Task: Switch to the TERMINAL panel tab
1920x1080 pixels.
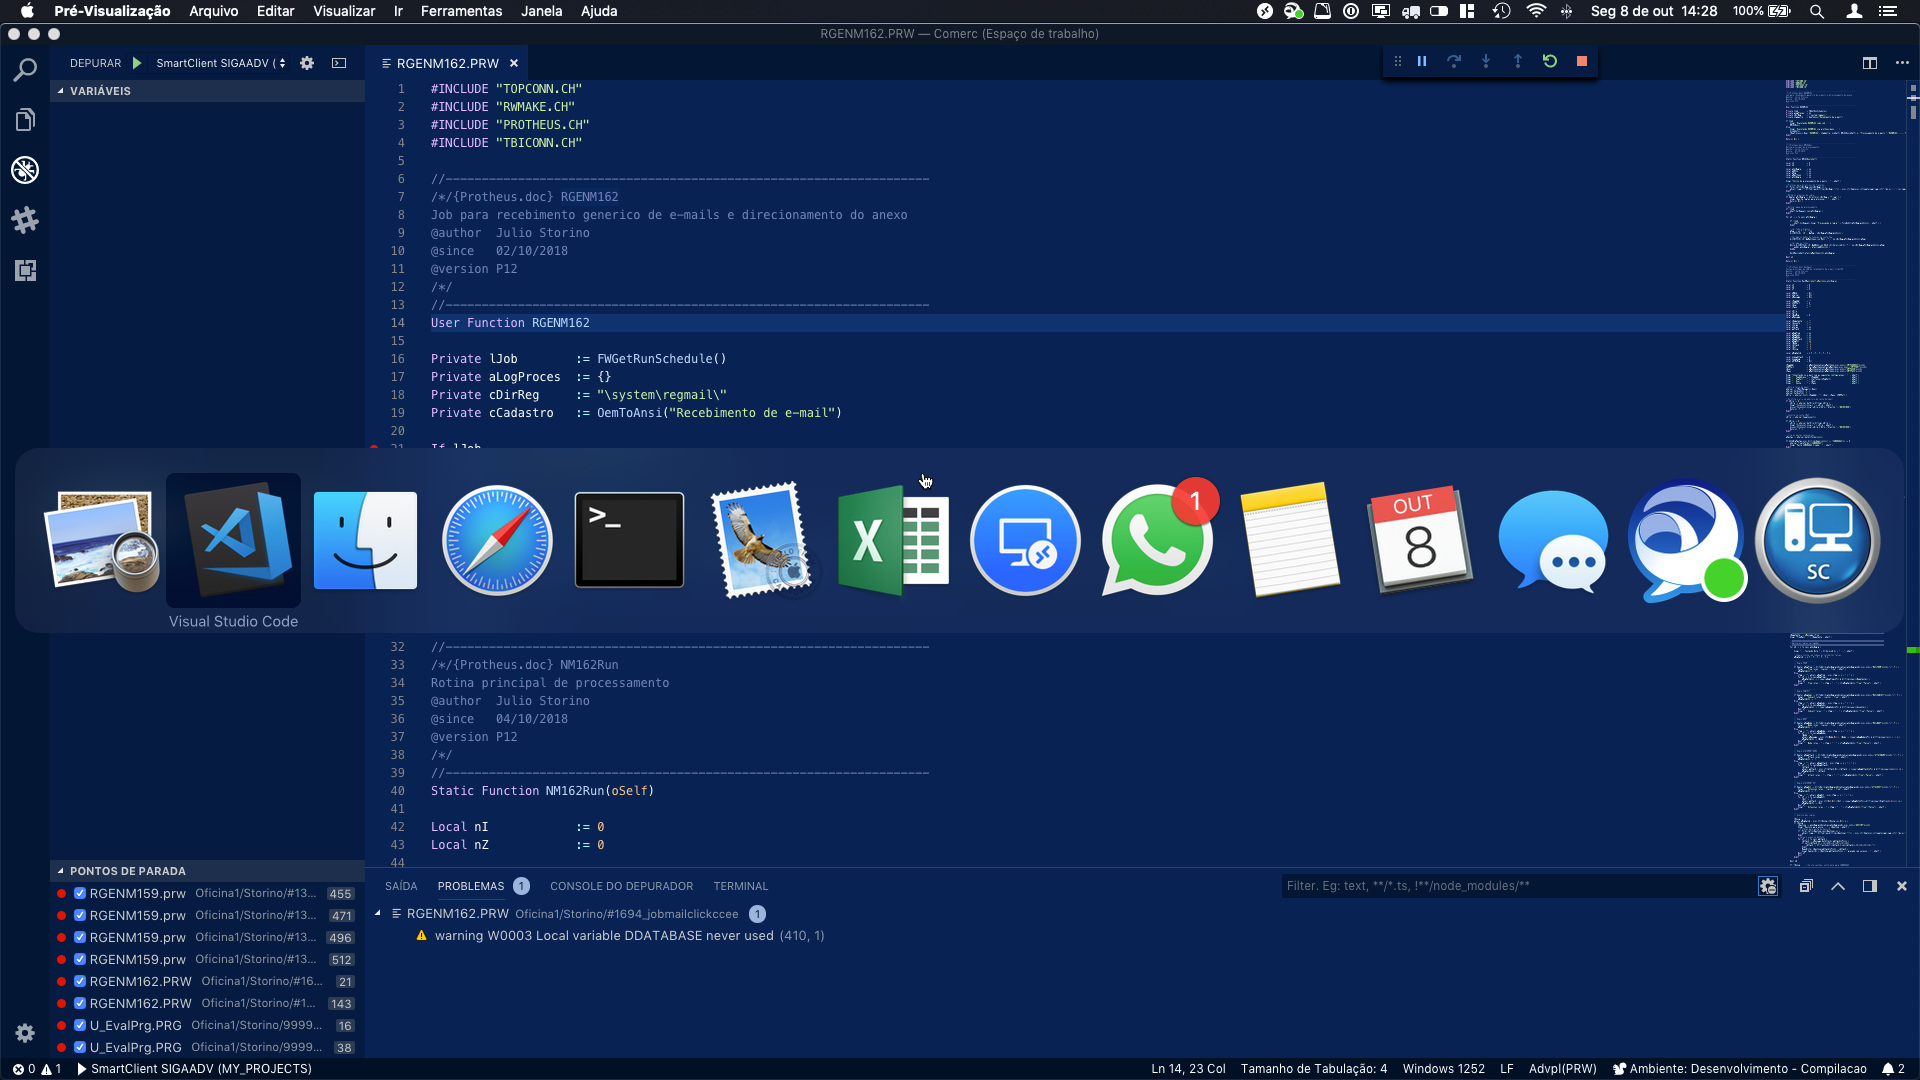Action: click(740, 886)
